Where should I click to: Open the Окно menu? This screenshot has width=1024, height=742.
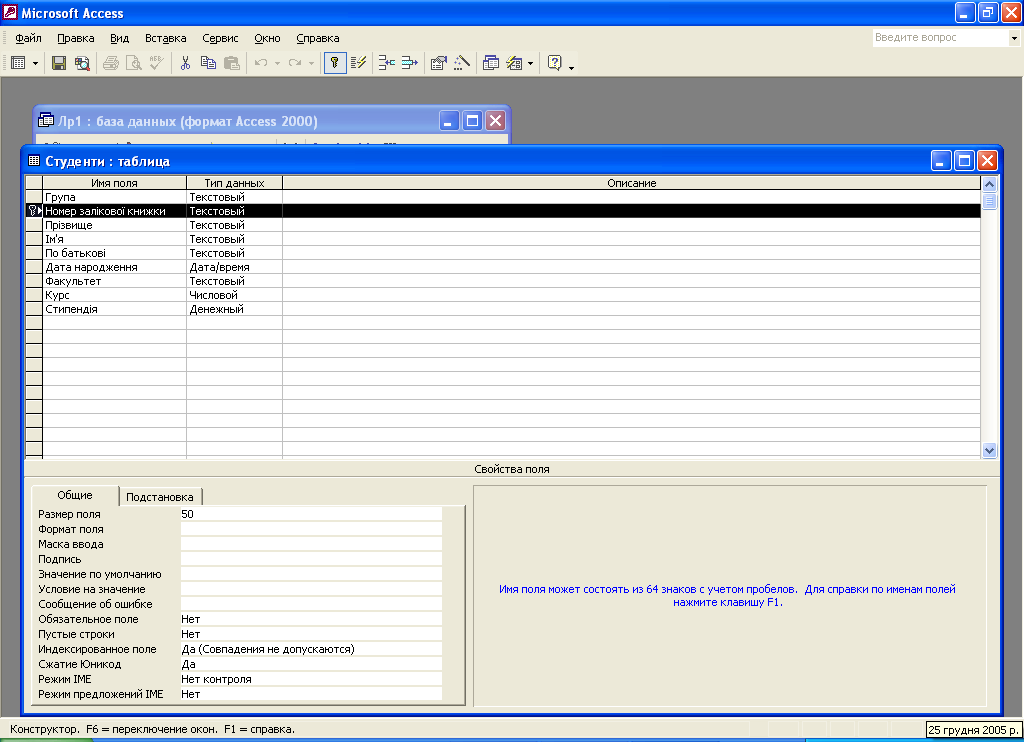267,38
